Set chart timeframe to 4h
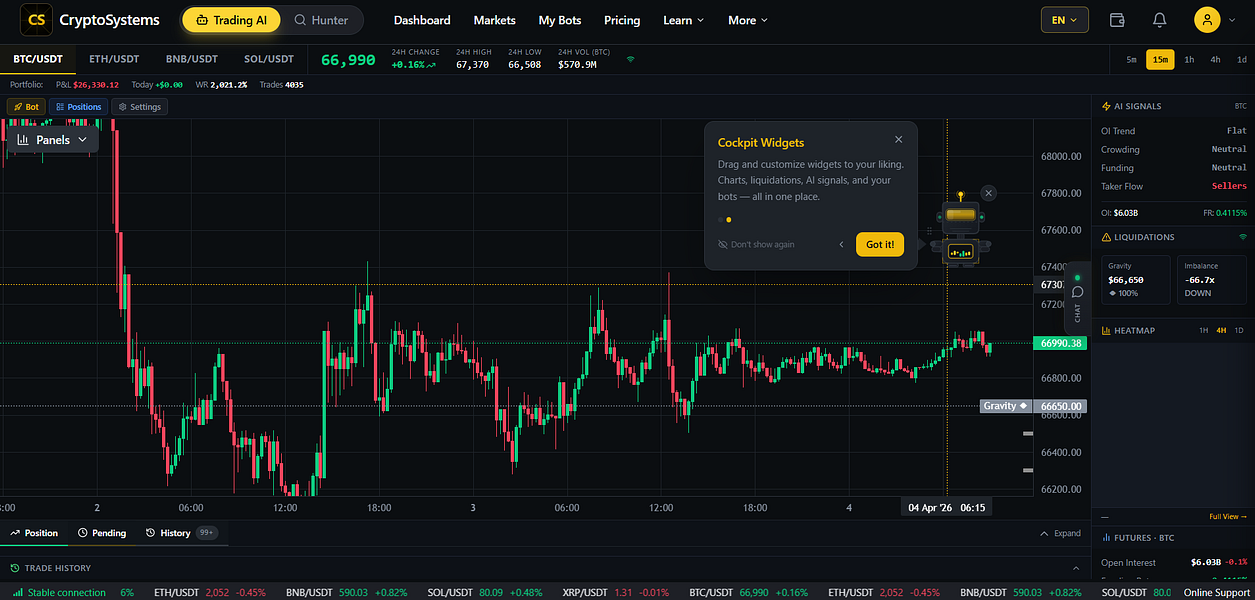The width and height of the screenshot is (1255, 600). pyautogui.click(x=1215, y=59)
